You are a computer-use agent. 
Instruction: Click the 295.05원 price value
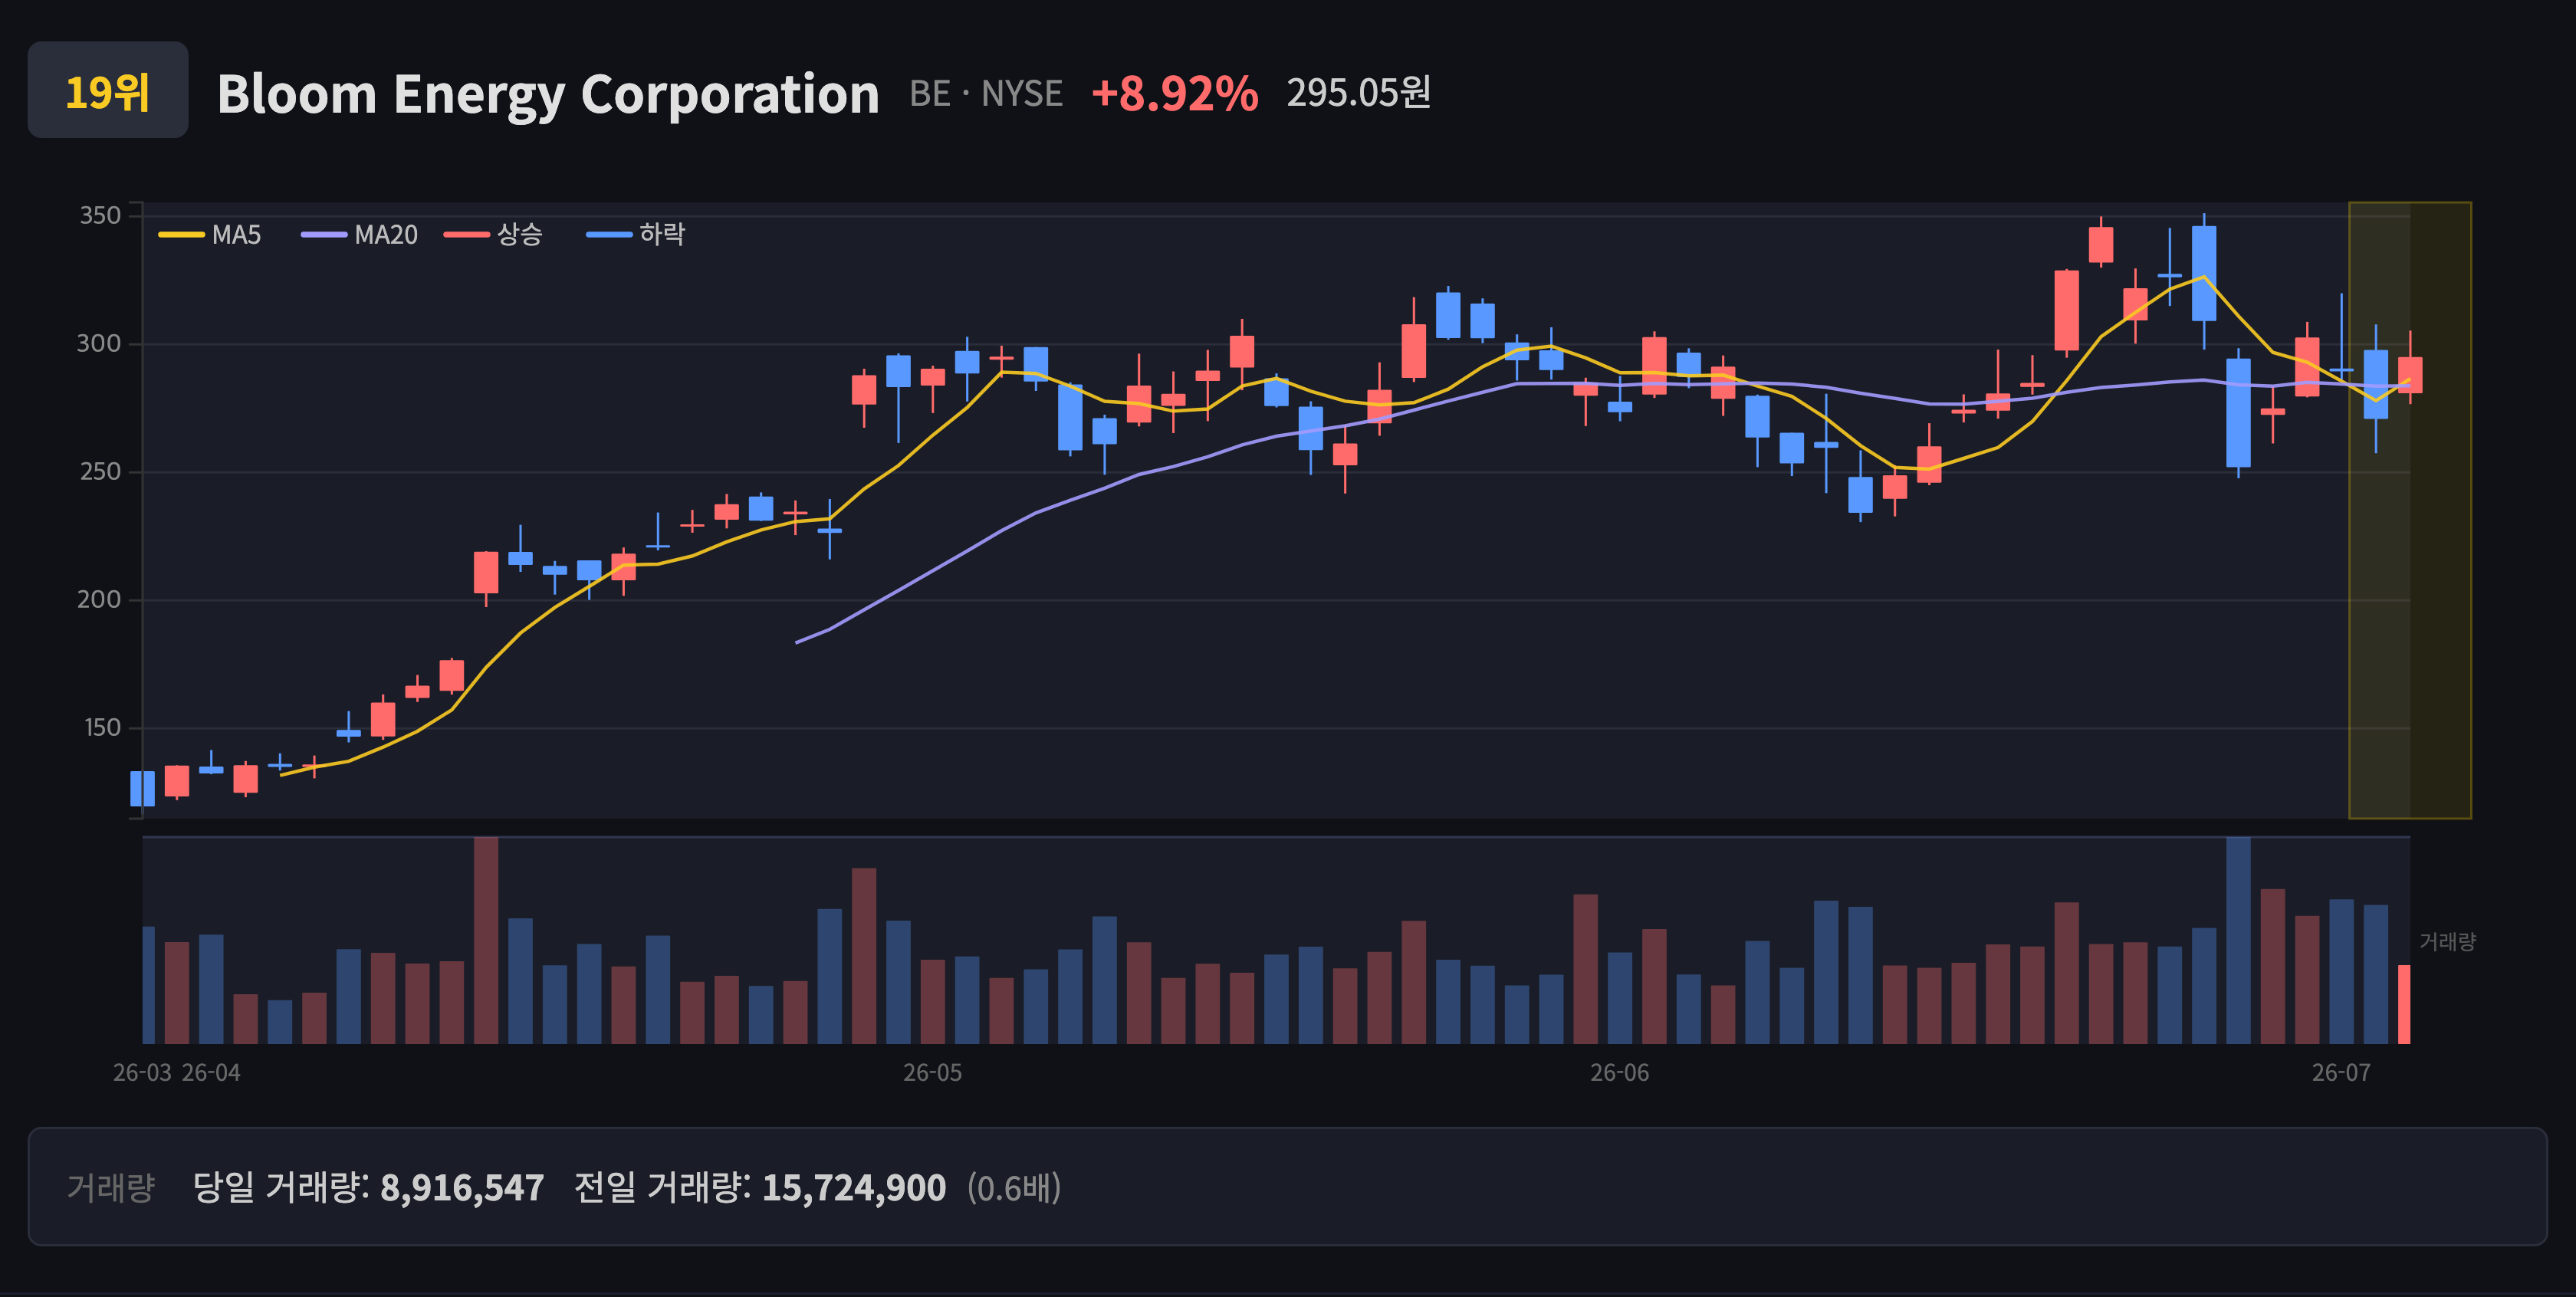tap(1358, 93)
